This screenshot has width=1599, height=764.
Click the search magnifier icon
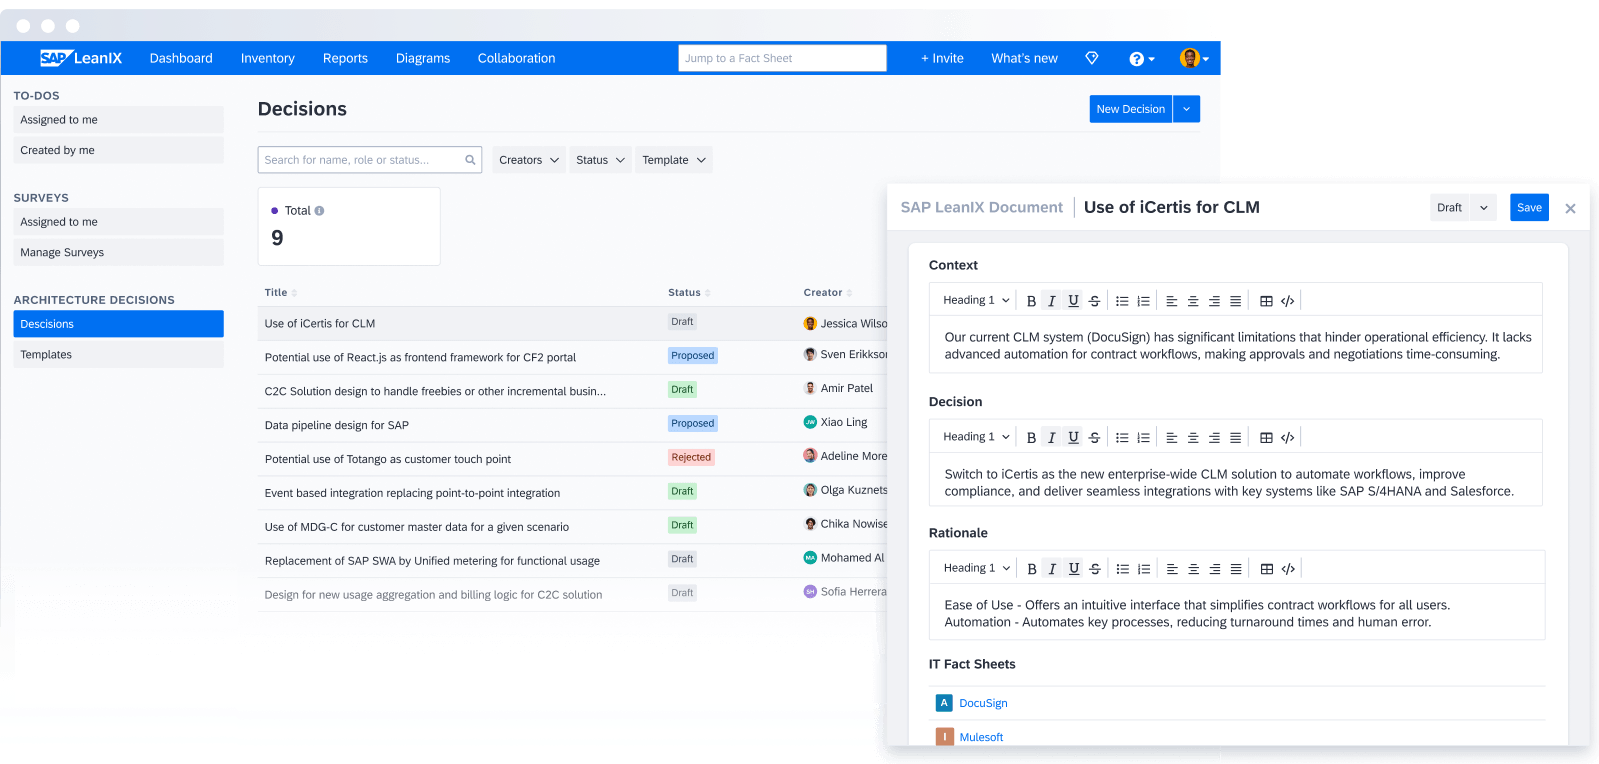470,160
